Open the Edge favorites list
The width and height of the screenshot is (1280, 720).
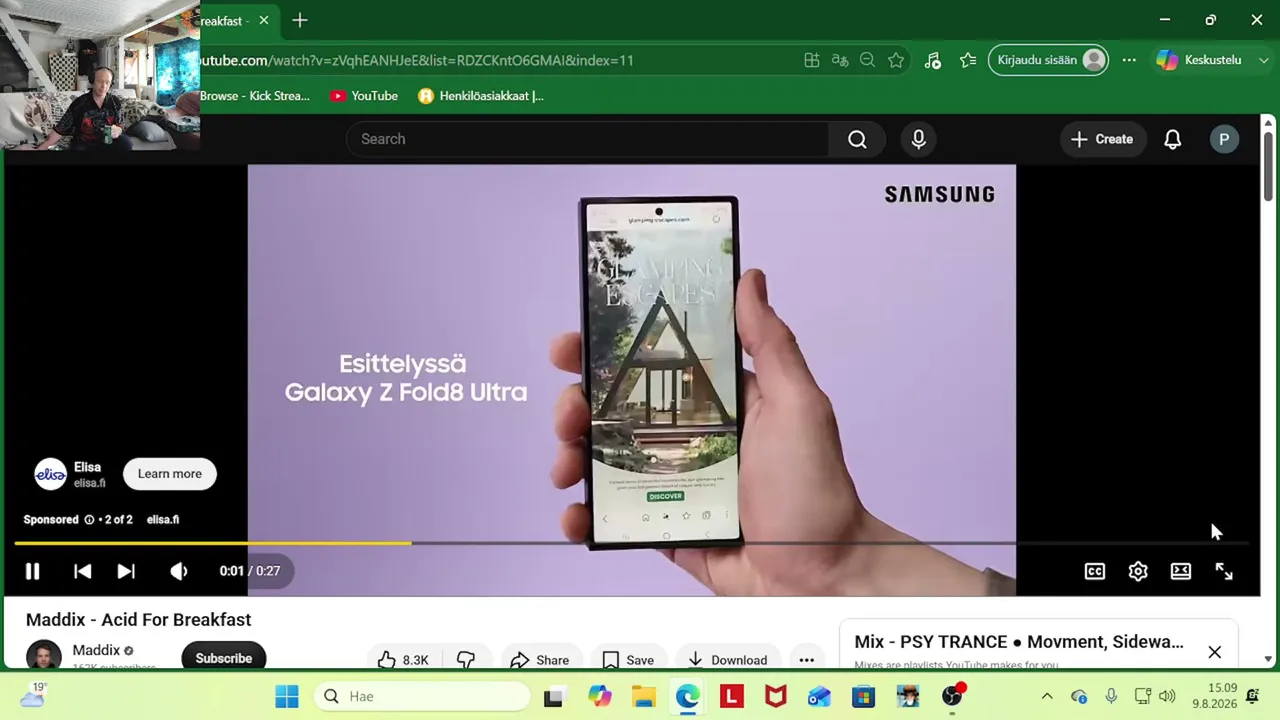point(968,60)
